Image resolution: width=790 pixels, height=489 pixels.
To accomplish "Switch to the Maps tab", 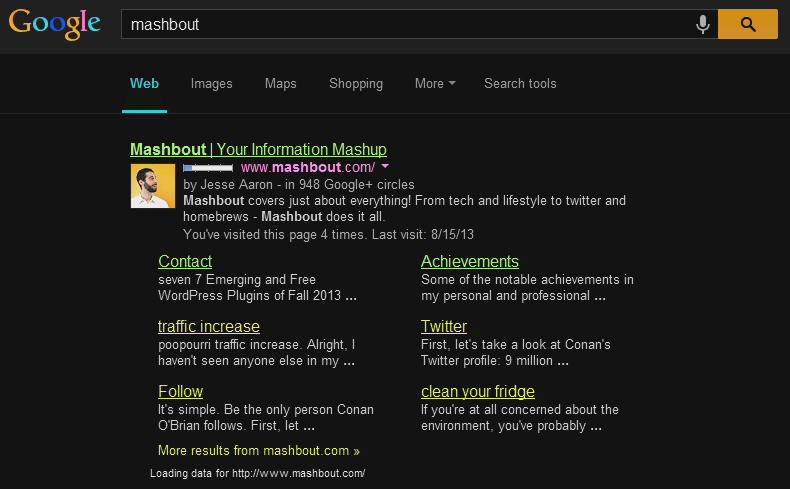I will pos(281,84).
